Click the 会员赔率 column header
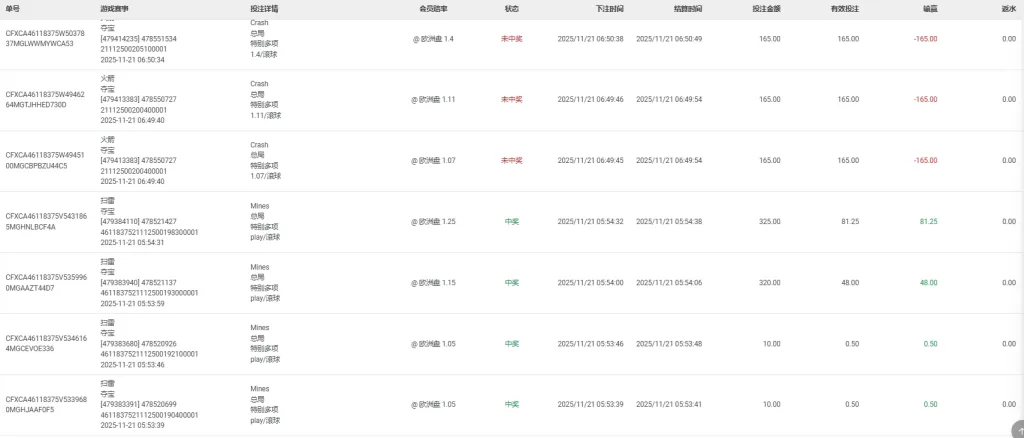This screenshot has height=438, width=1024. pos(433,8)
